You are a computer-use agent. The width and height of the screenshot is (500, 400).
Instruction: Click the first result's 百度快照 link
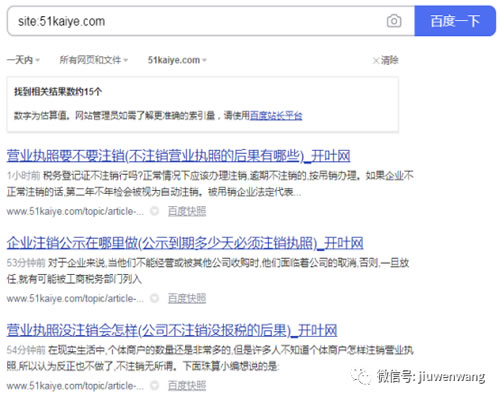(187, 211)
